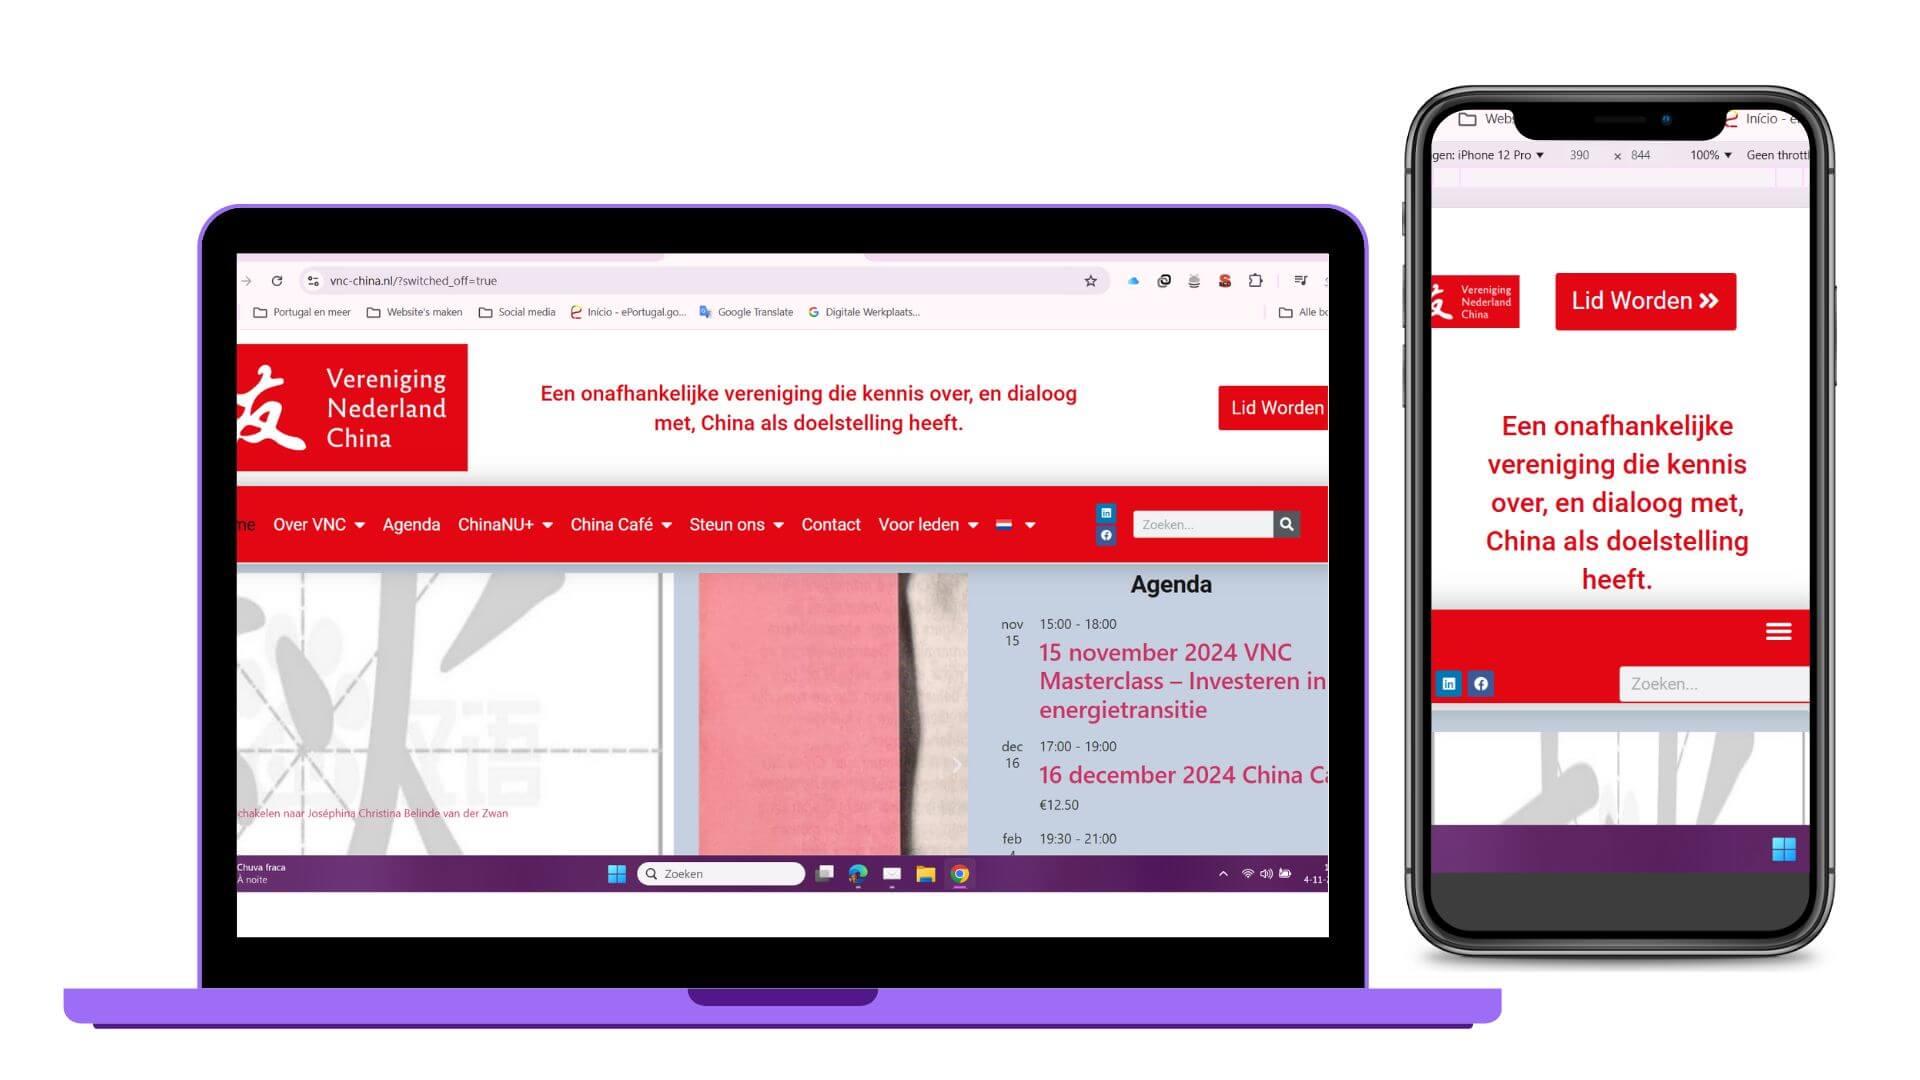Toggle the language selector flag dropdown
Image resolution: width=1920 pixels, height=1080 pixels.
pos(1006,525)
